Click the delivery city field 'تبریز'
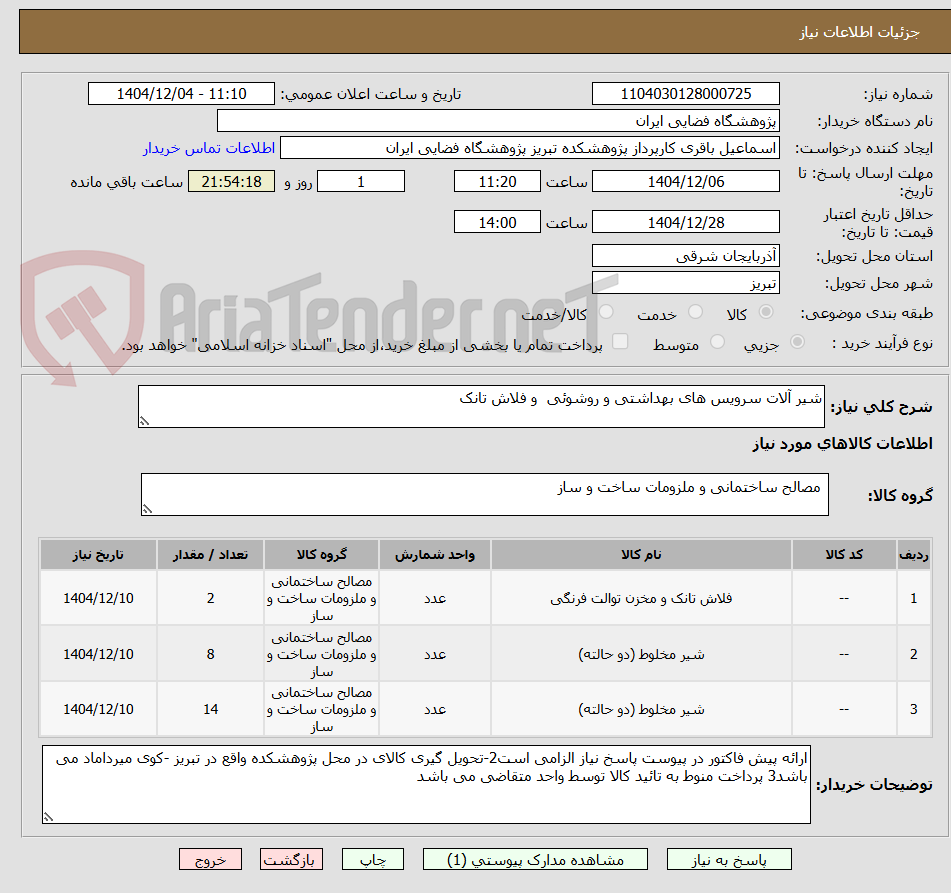 click(x=685, y=283)
